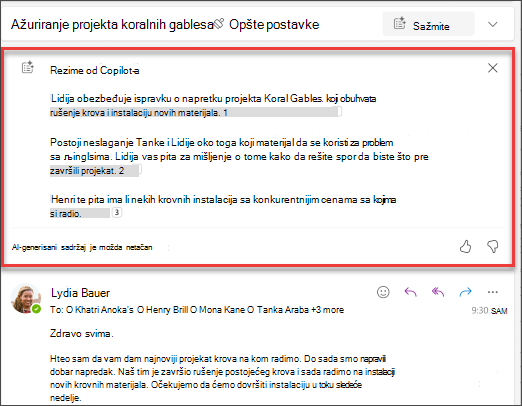Viewport: 522px width, 406px height.
Task: Click the email body starting 'Hteo sam da vam dam'
Action: coord(222,378)
